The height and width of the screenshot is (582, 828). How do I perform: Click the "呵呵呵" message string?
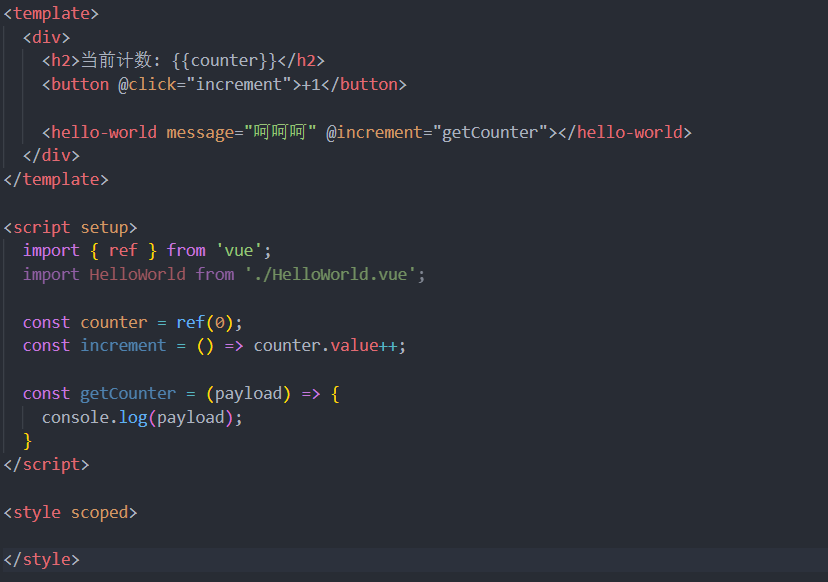tap(280, 132)
